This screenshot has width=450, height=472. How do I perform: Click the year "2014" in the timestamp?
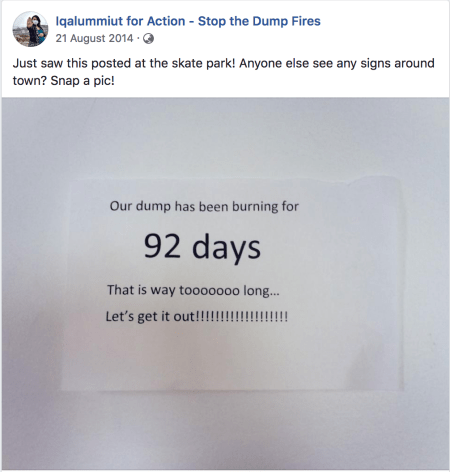[x=121, y=38]
